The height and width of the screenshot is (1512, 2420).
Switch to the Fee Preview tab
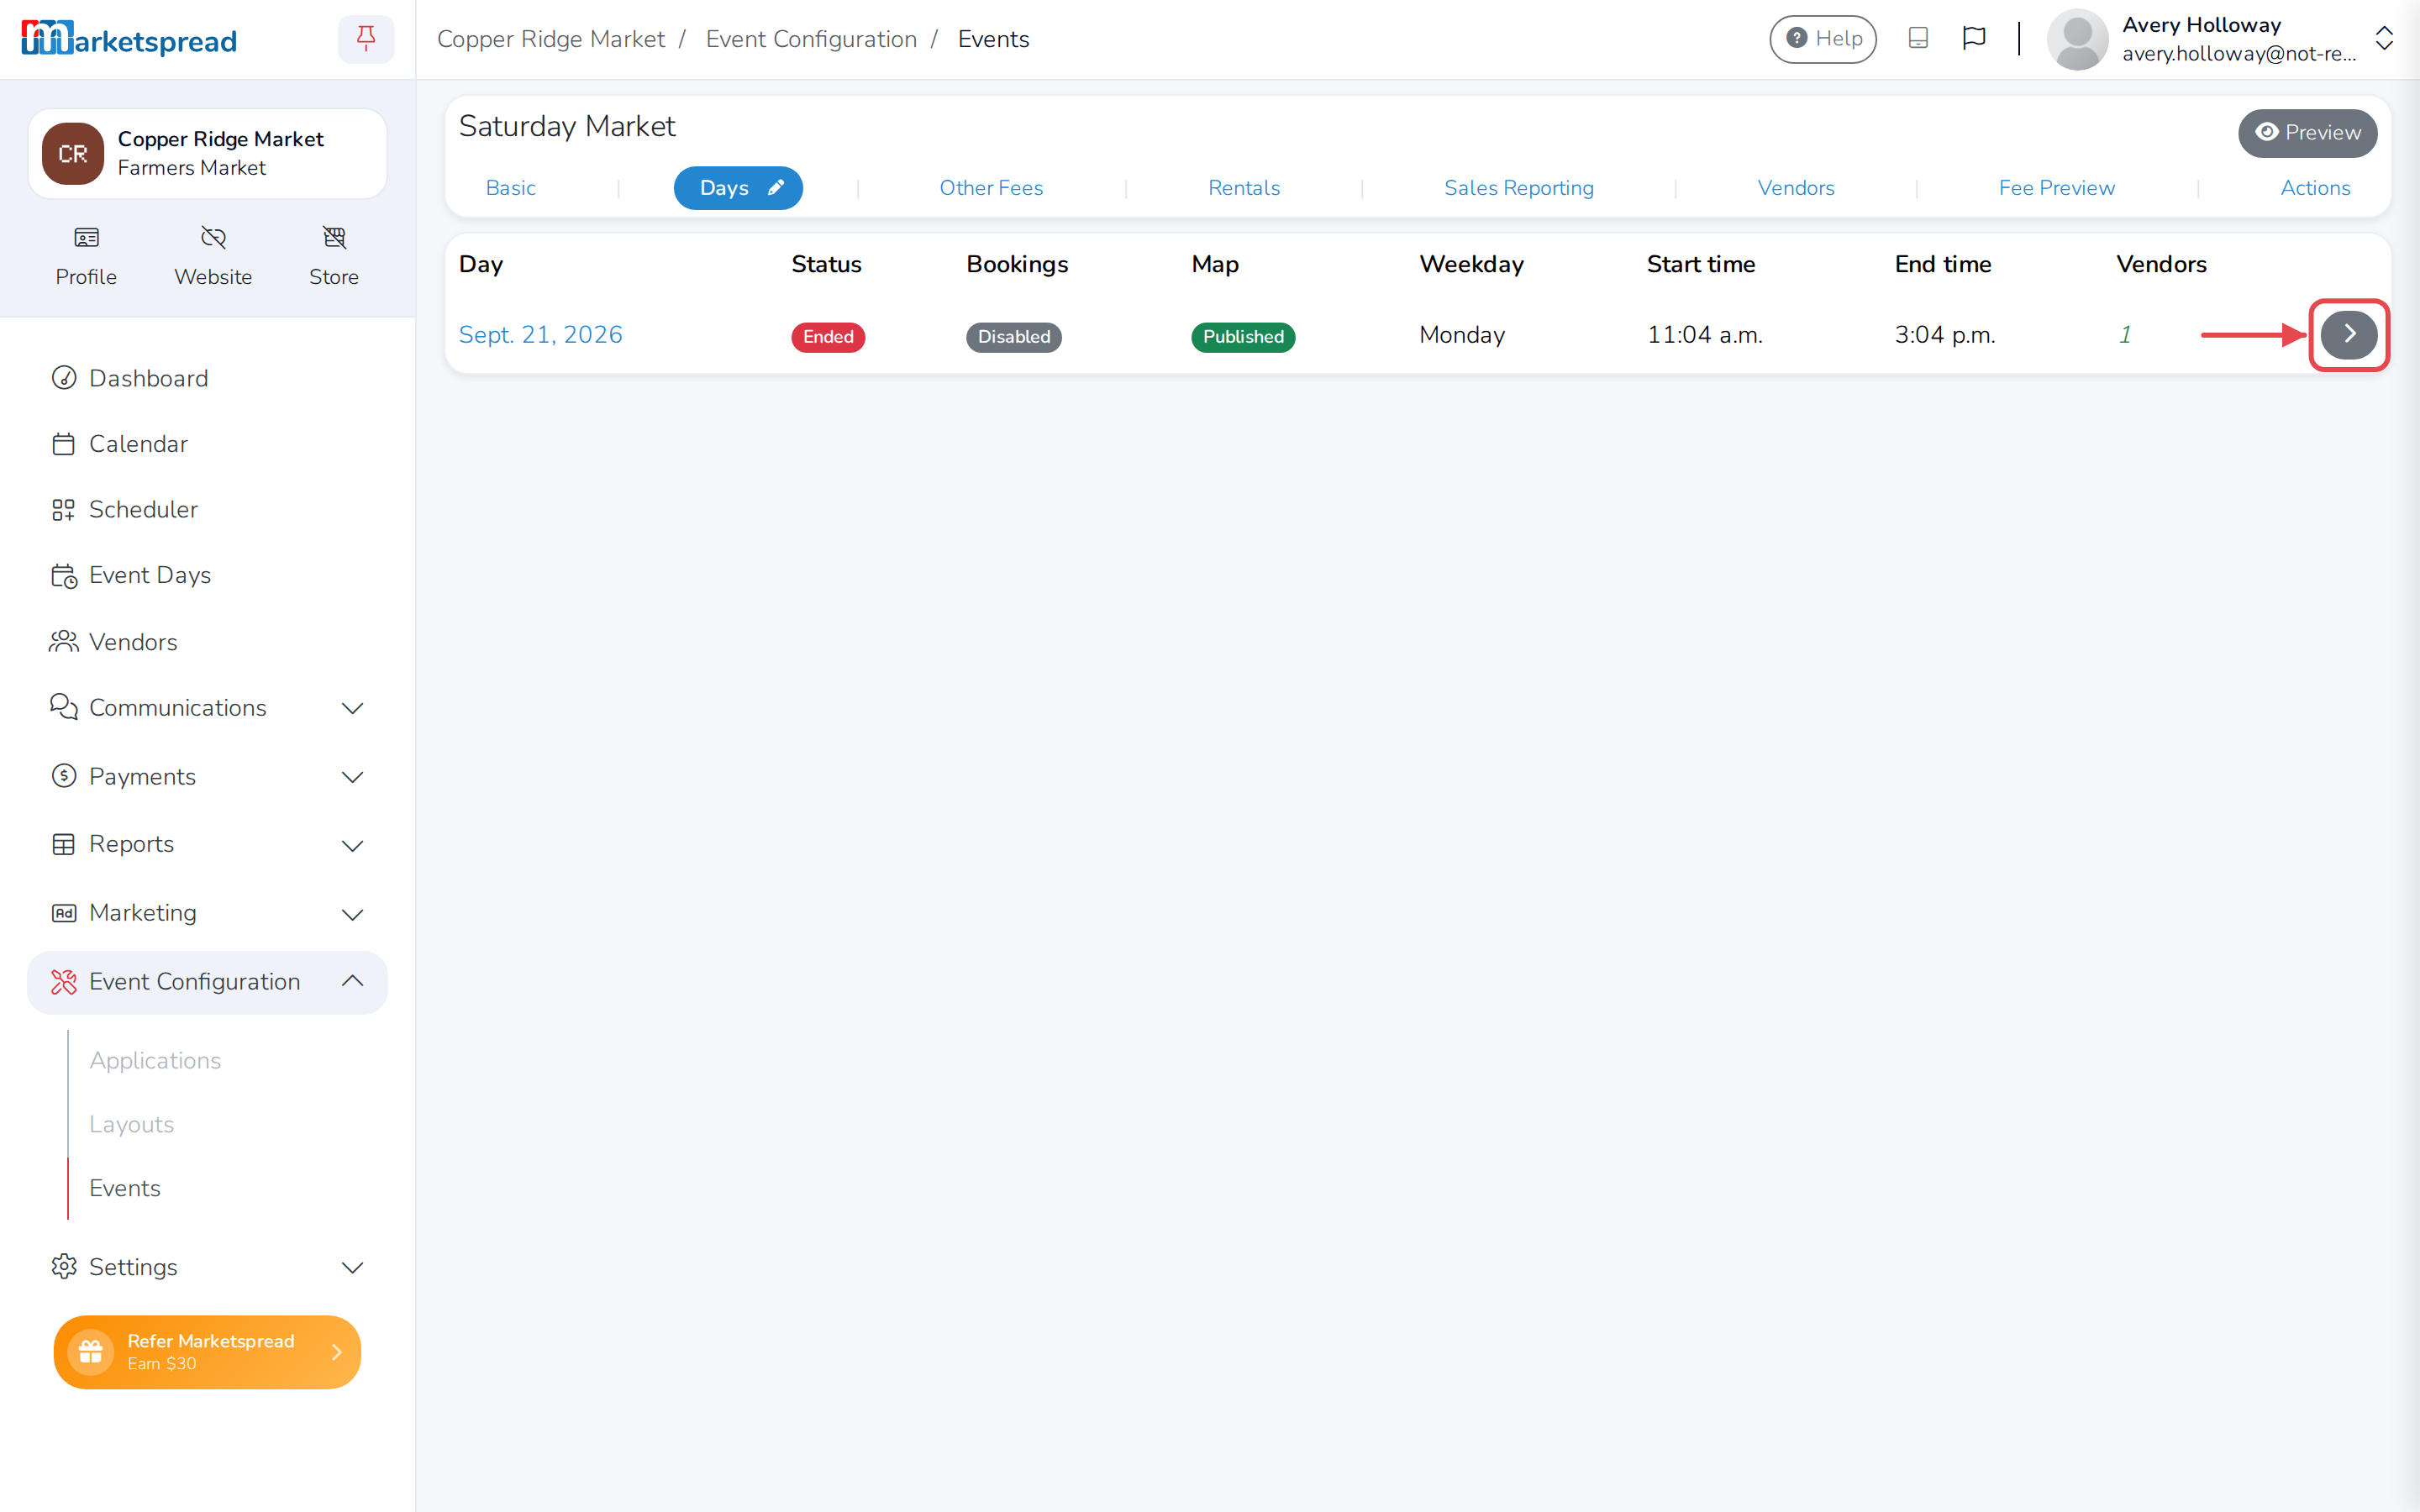click(x=2056, y=188)
